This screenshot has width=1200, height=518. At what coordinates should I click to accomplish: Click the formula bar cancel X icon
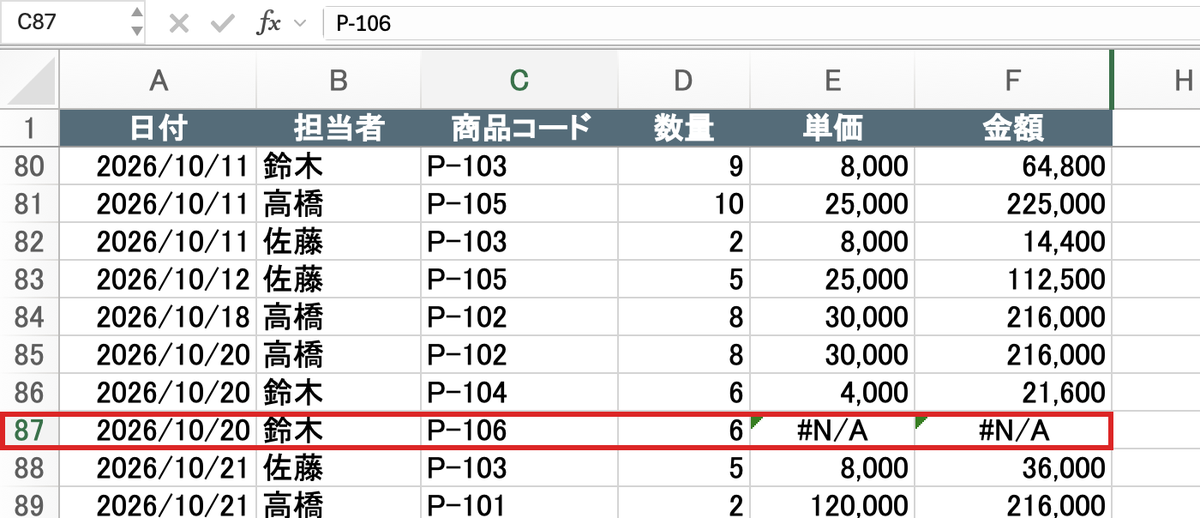click(179, 23)
